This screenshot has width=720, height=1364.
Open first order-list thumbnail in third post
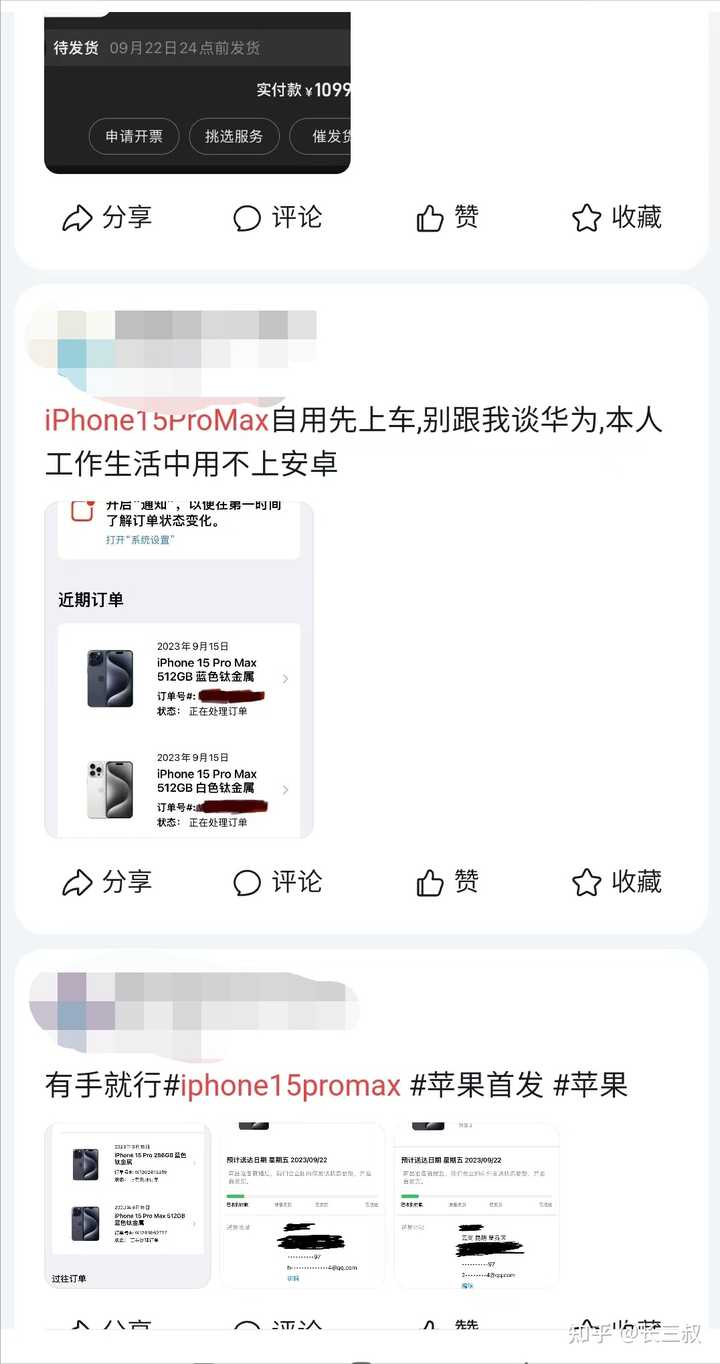click(x=128, y=1205)
